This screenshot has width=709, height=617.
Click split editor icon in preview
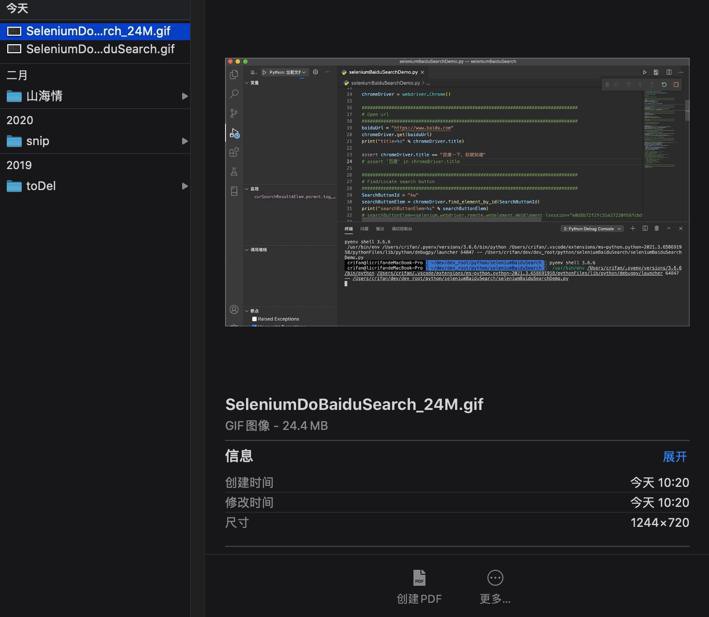point(669,72)
